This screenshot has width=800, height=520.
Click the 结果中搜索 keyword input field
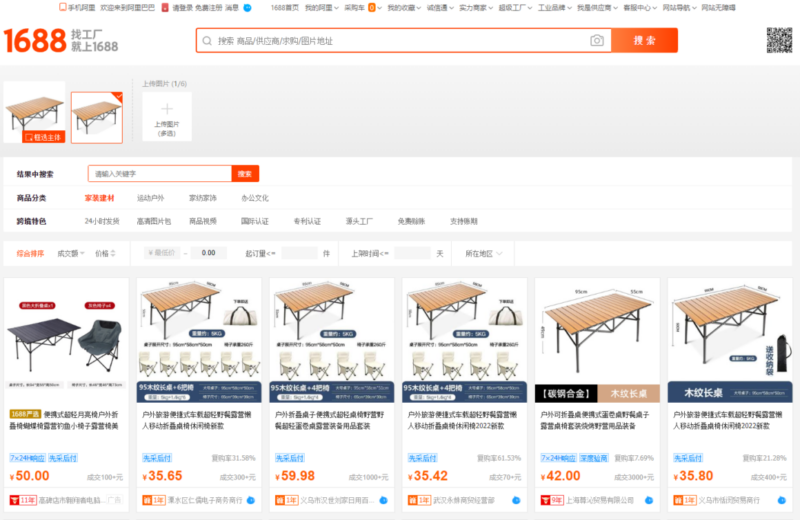[x=160, y=173]
